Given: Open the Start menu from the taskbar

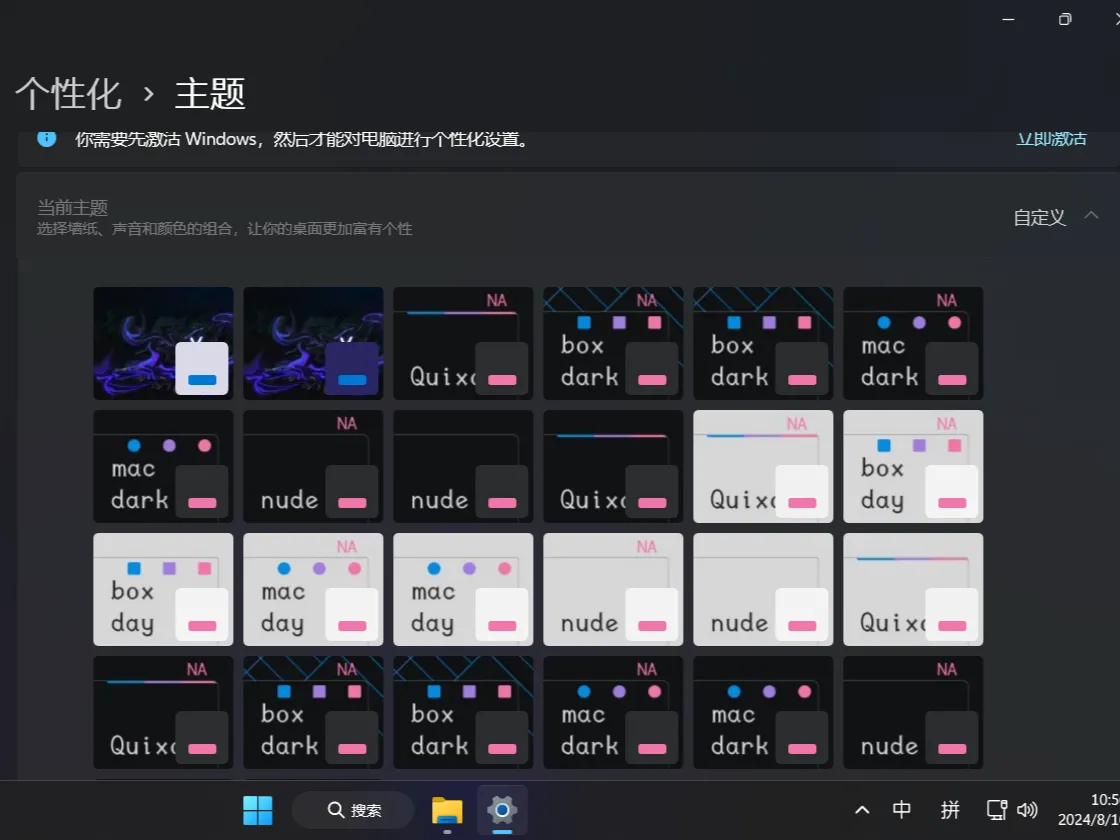Looking at the screenshot, I should tap(258, 810).
